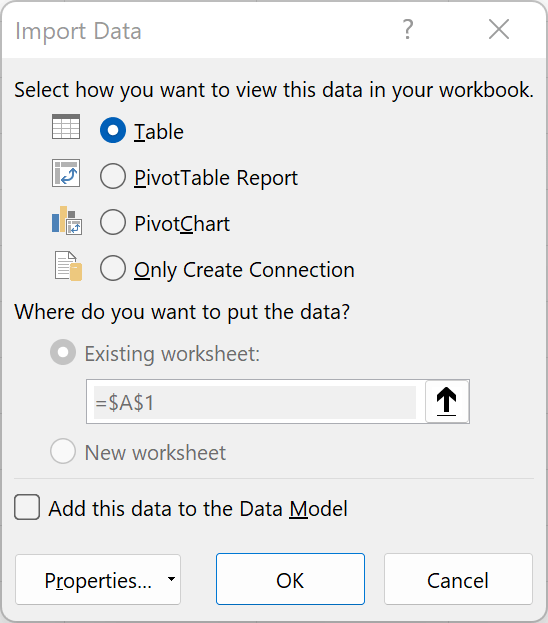Click the PivotChart bar chart icon
548x623 pixels.
(67, 220)
